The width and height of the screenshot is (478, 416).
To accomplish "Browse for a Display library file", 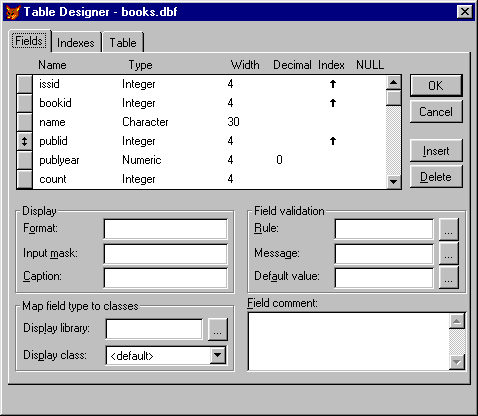I will coord(218,329).
